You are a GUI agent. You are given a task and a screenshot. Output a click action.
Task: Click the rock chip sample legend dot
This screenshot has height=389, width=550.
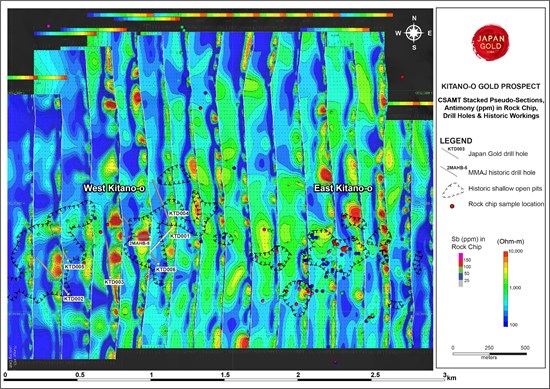click(x=452, y=206)
